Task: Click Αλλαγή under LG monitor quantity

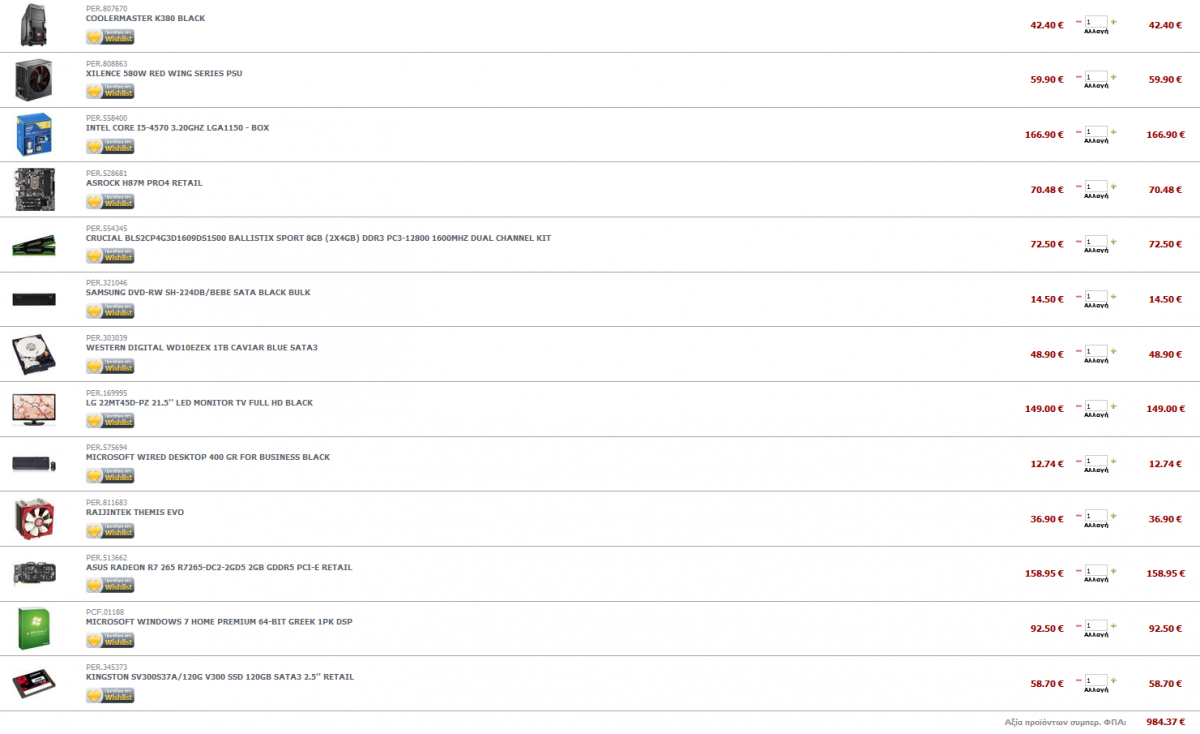Action: click(1096, 416)
